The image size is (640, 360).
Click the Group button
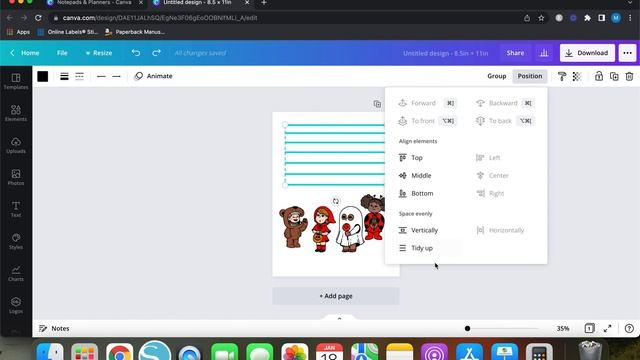[x=497, y=76]
